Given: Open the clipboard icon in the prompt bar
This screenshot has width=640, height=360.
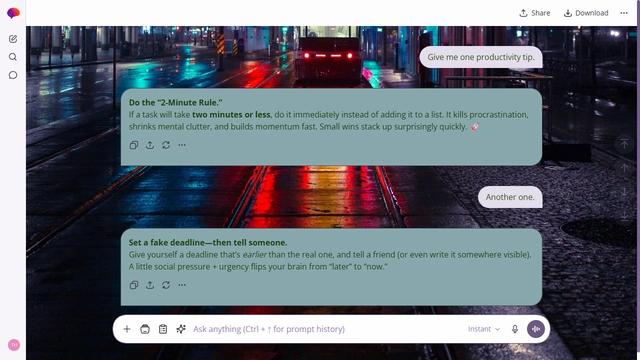Looking at the screenshot, I should [163, 329].
